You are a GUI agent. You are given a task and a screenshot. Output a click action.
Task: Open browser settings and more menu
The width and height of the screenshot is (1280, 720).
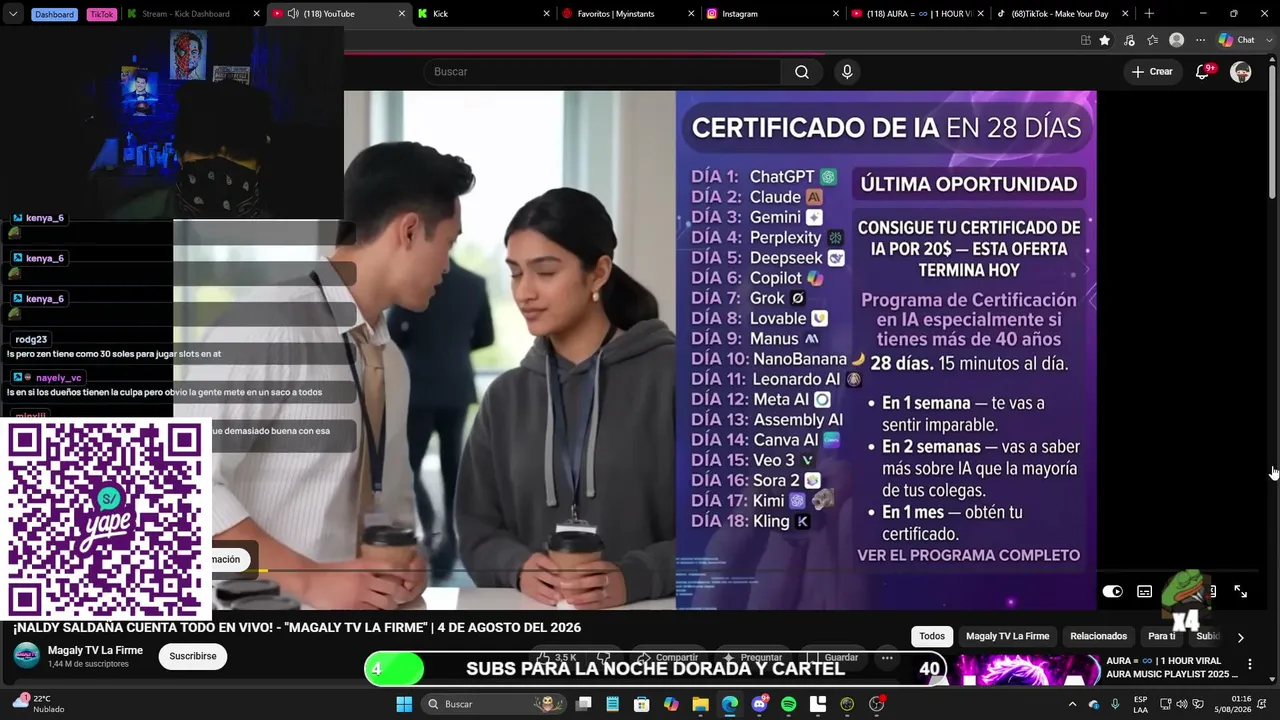1201,40
